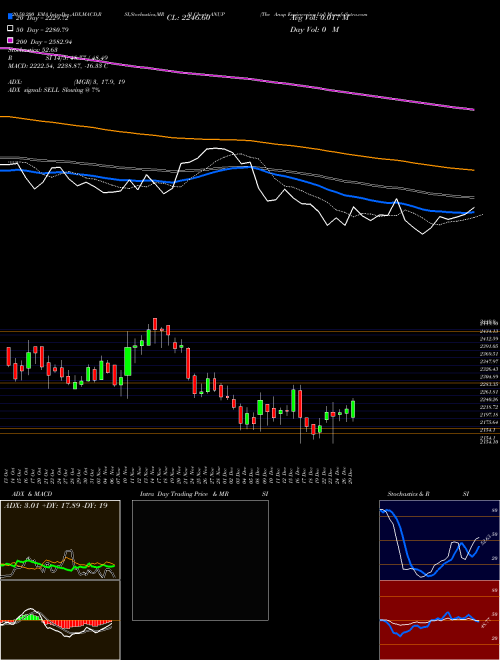Select the '50 Day = 2280.79' legend text
Image resolution: width=500 pixels, height=660 pixels.
point(43,30)
